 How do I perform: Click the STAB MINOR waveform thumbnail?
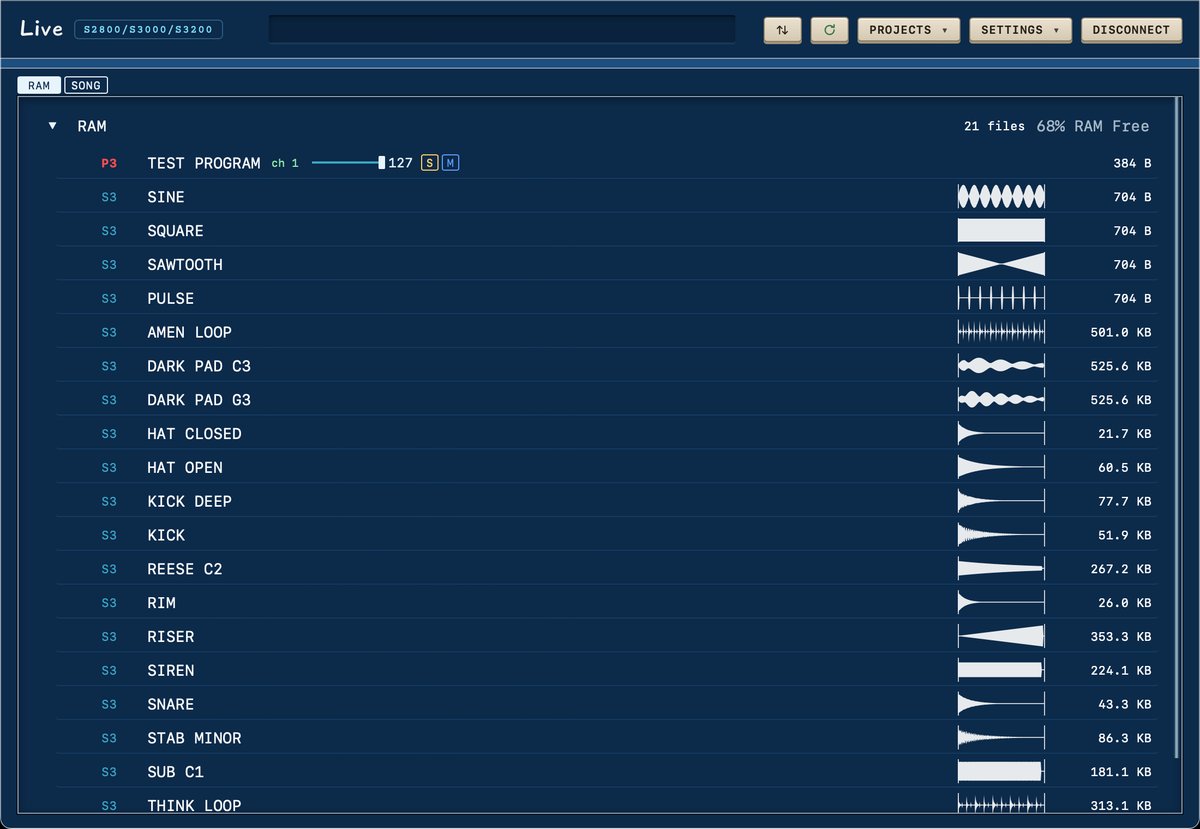(x=1001, y=738)
